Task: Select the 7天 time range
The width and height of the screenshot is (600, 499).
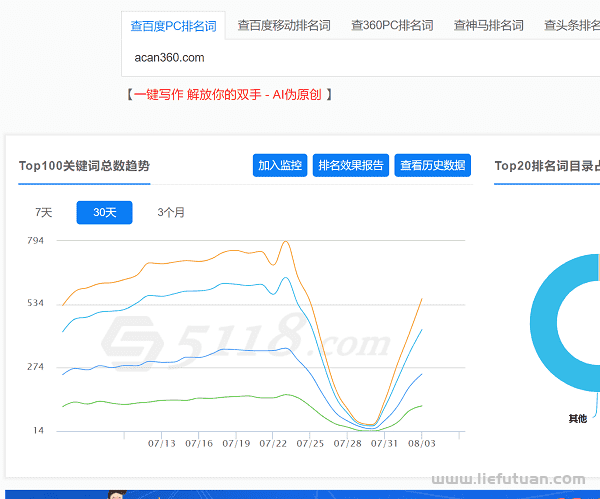Action: coord(44,212)
